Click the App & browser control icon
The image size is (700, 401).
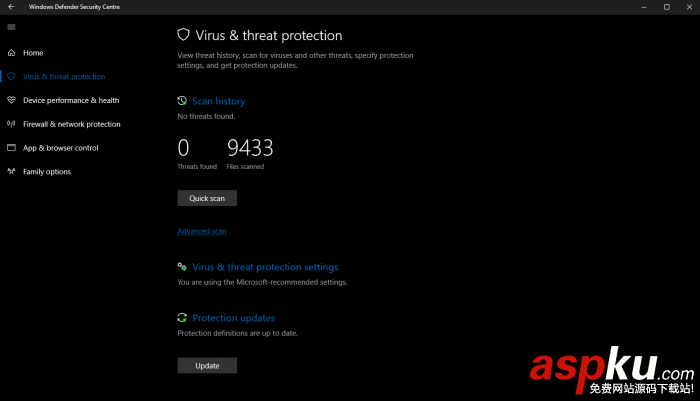11,148
